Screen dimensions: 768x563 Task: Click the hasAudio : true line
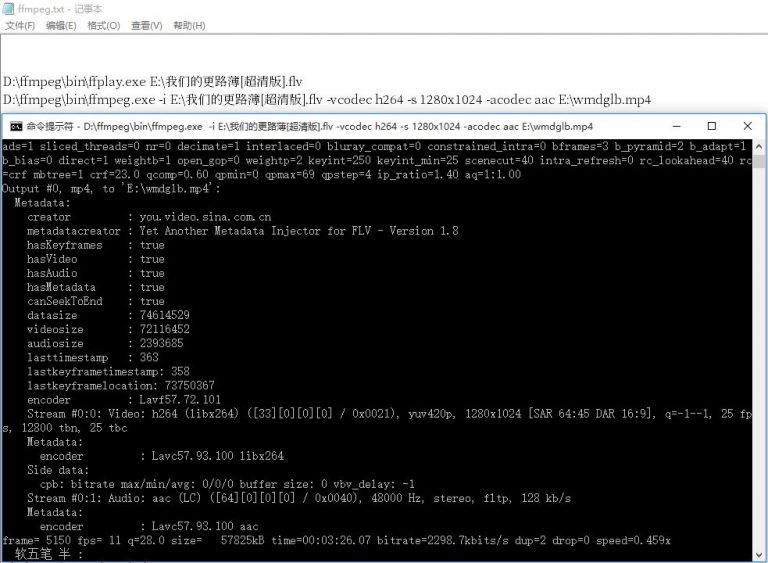96,273
